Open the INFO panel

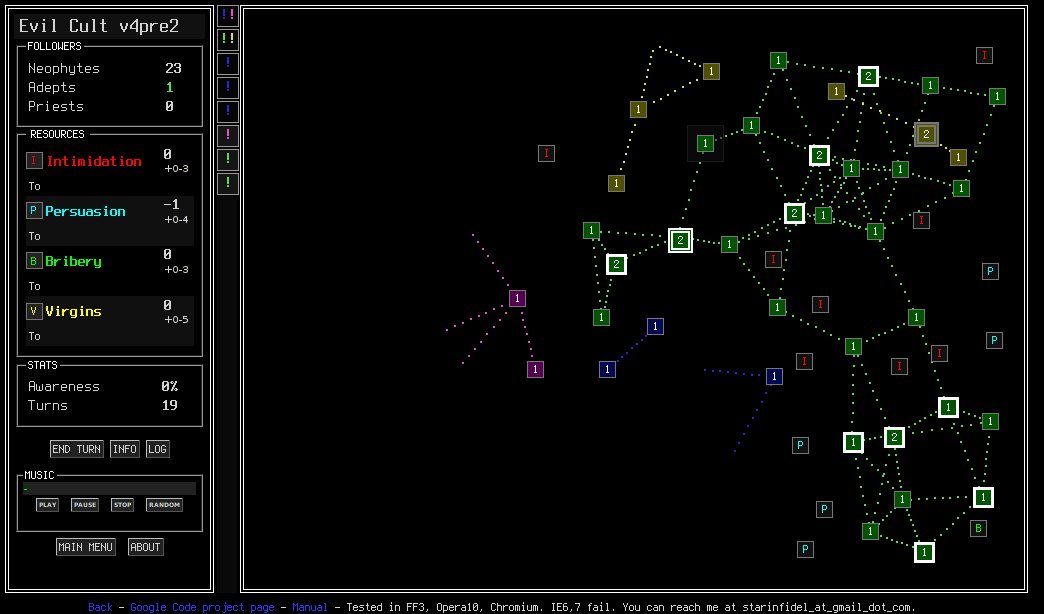(x=125, y=449)
